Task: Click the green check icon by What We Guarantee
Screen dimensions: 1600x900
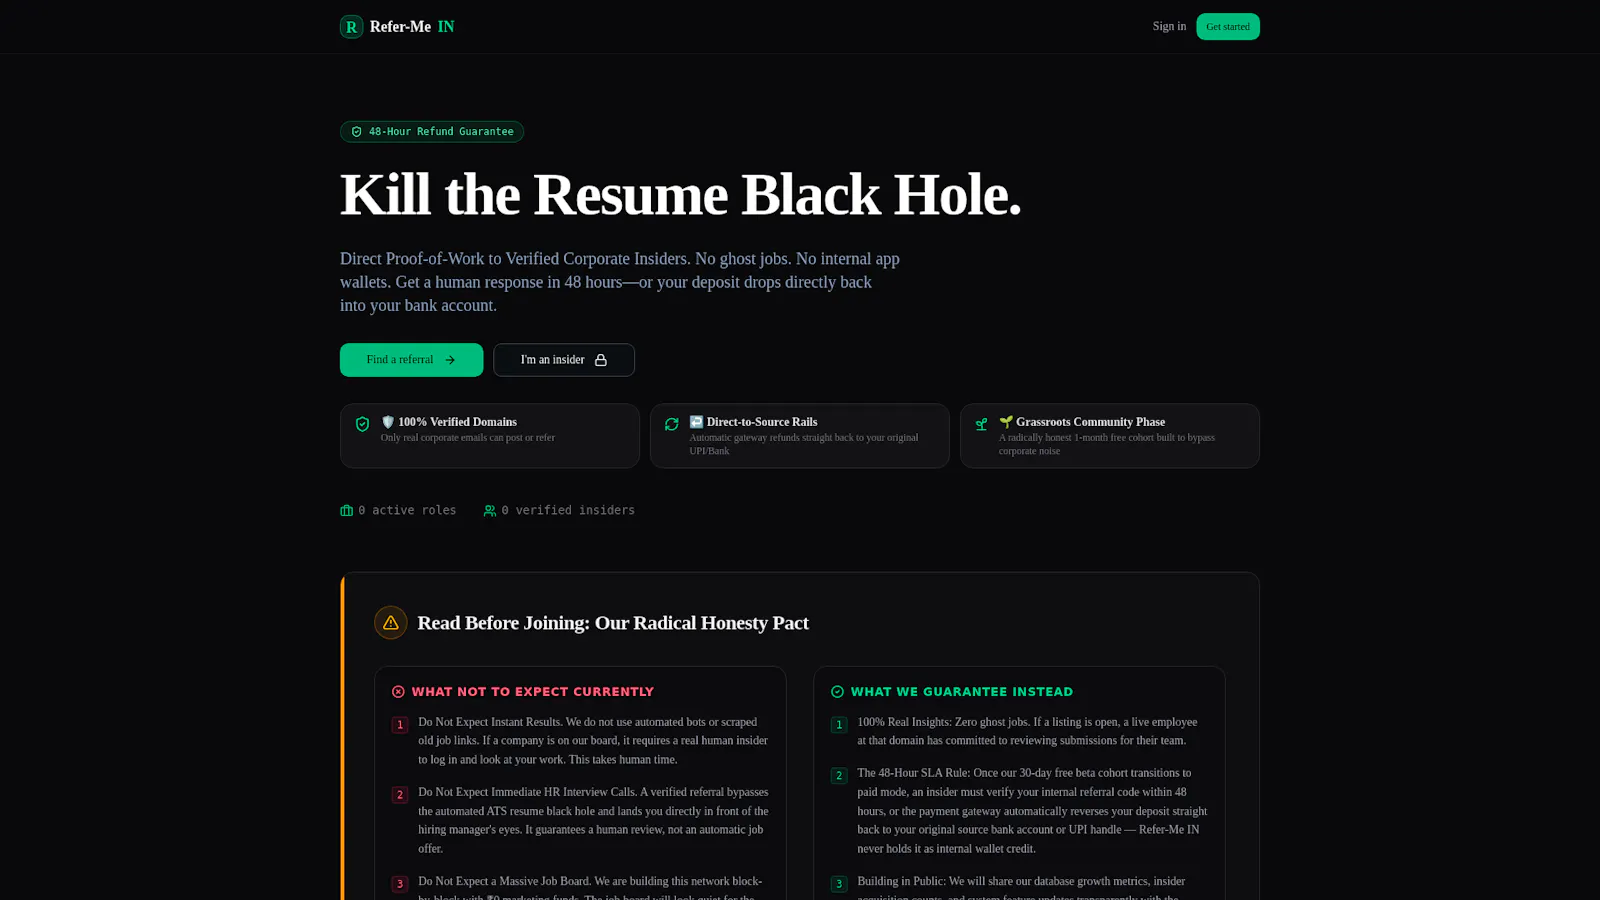Action: click(838, 692)
